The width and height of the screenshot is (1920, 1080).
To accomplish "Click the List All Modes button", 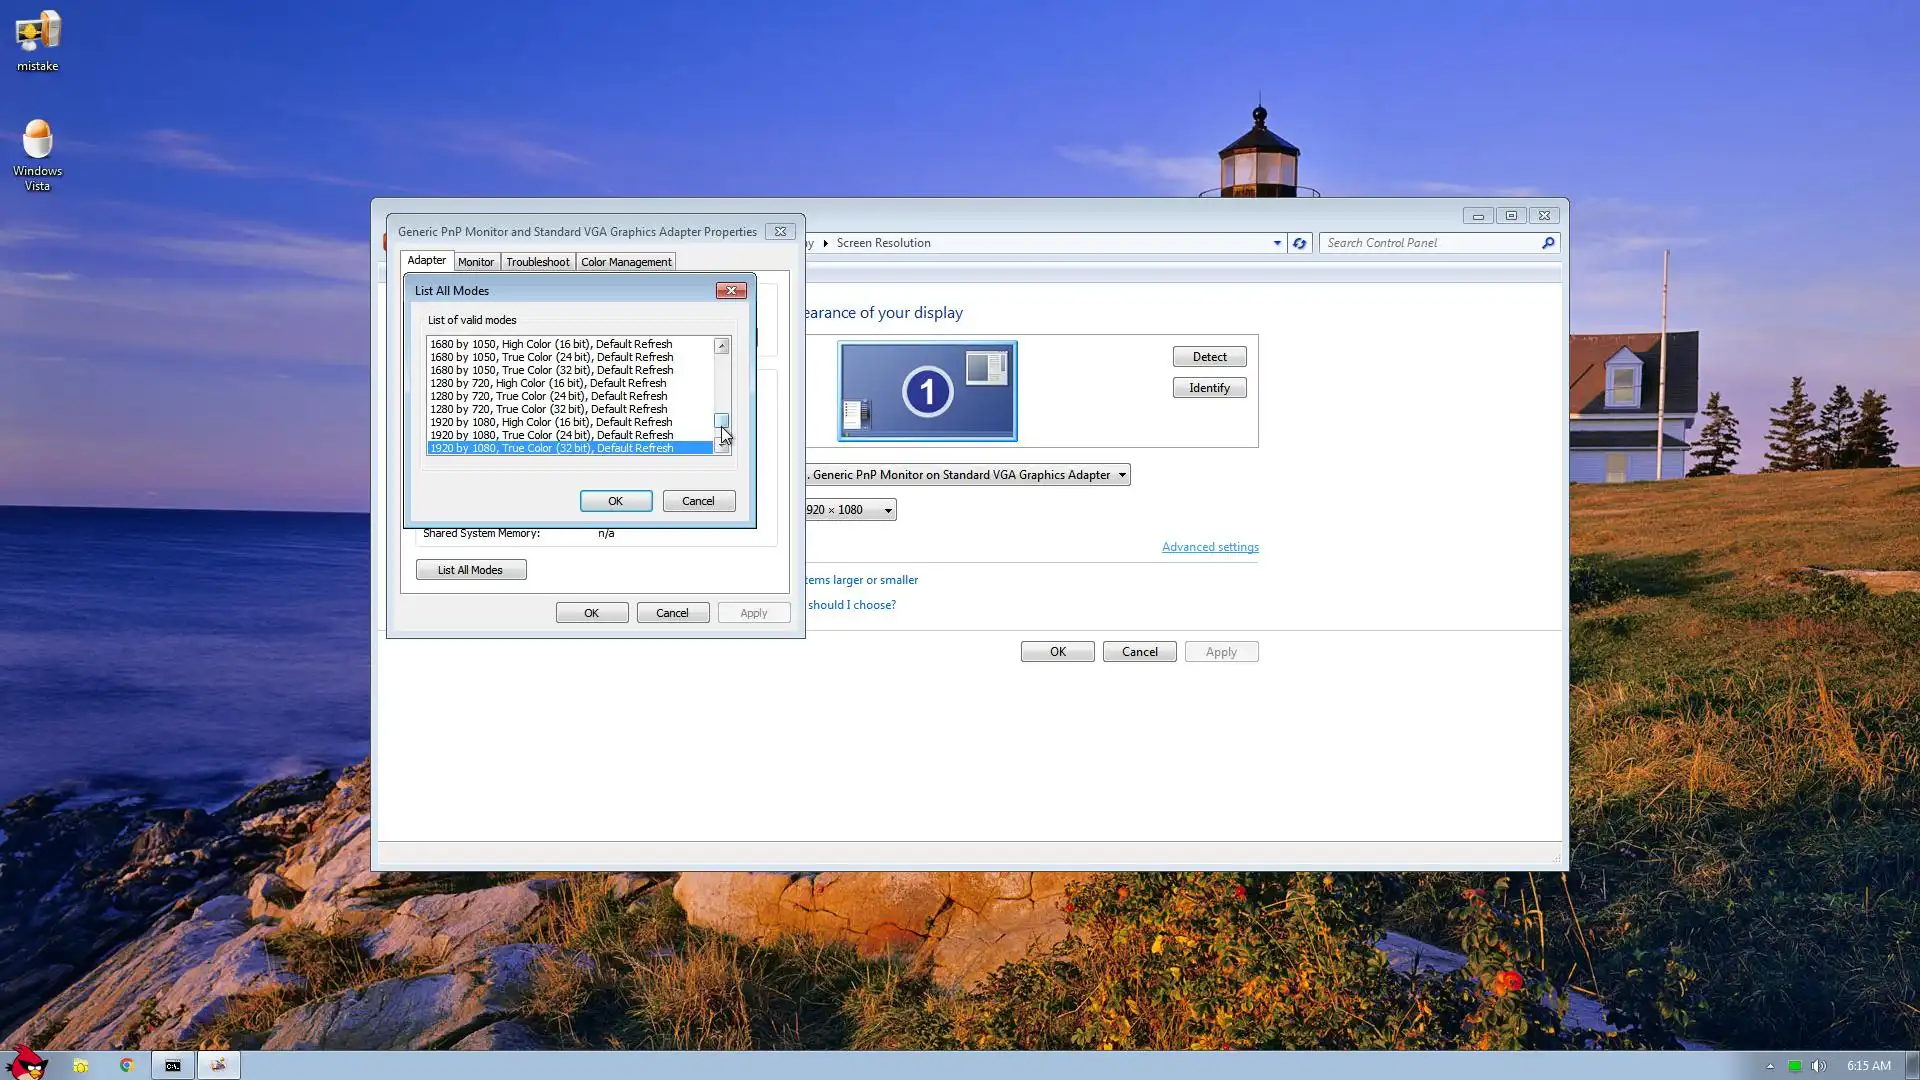I will pos(471,570).
